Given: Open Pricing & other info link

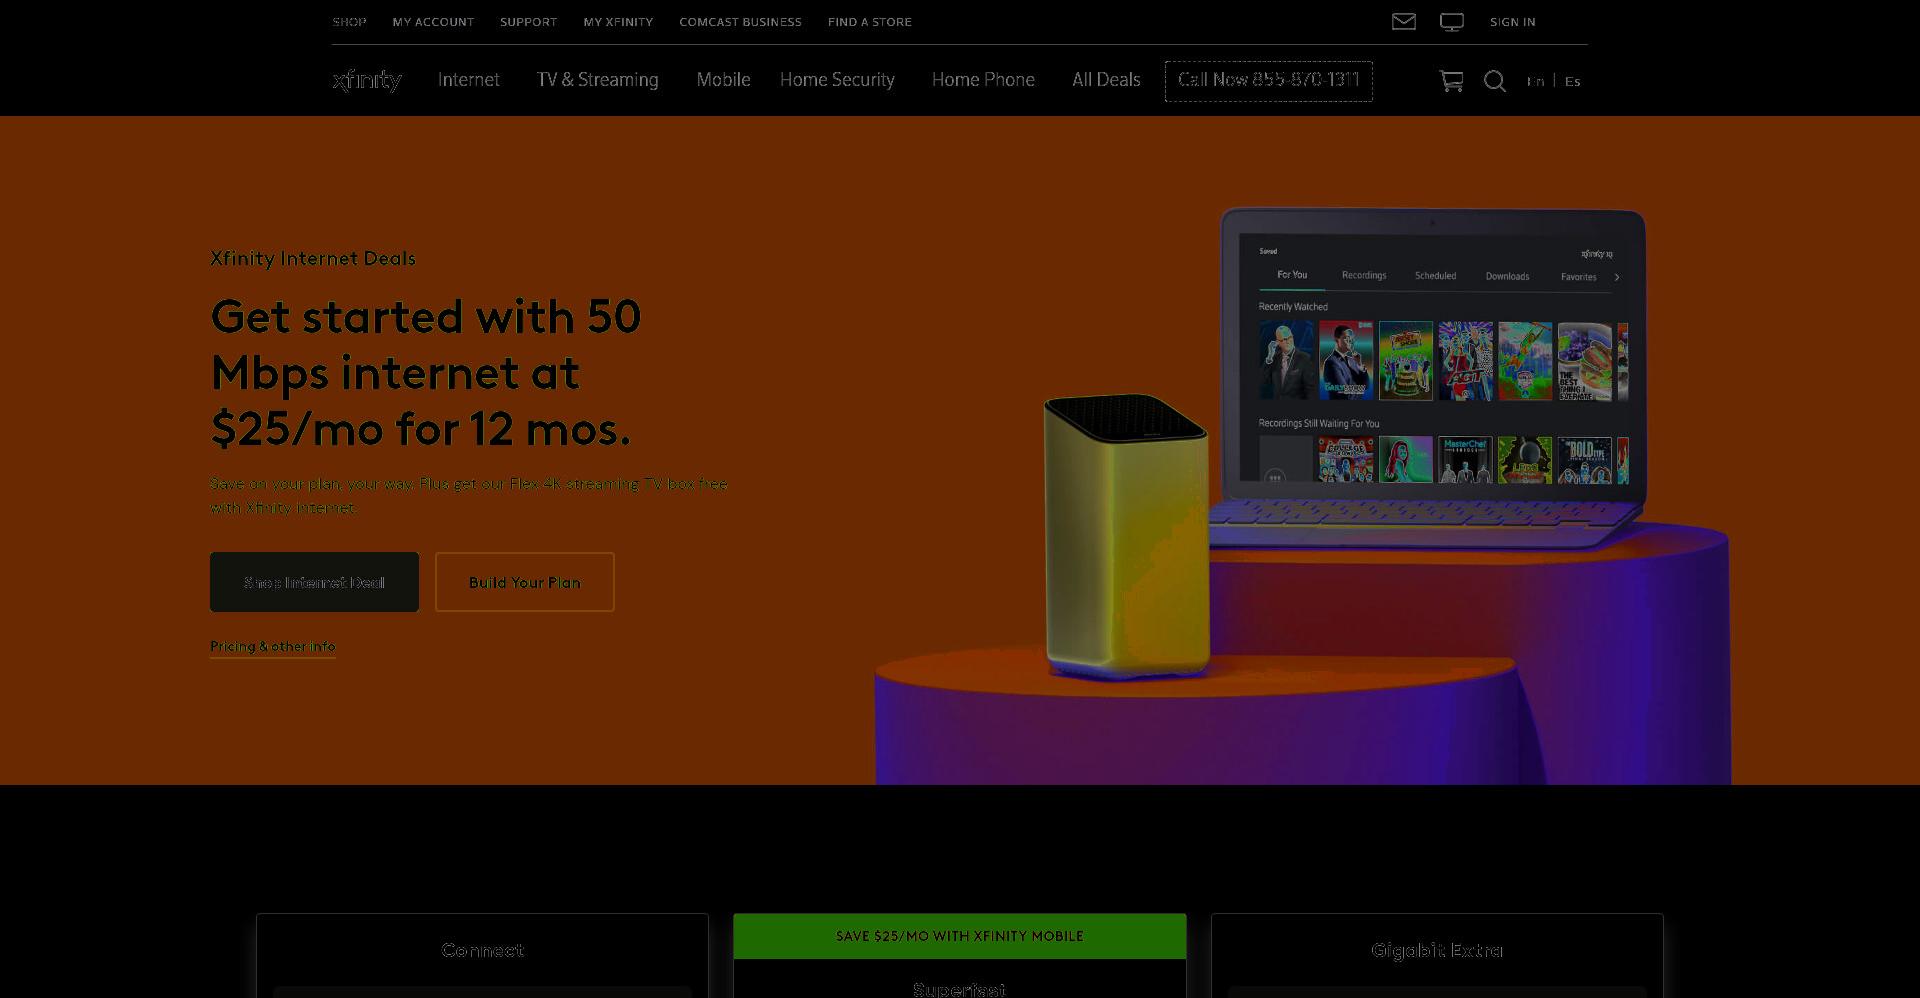Looking at the screenshot, I should click(x=272, y=647).
